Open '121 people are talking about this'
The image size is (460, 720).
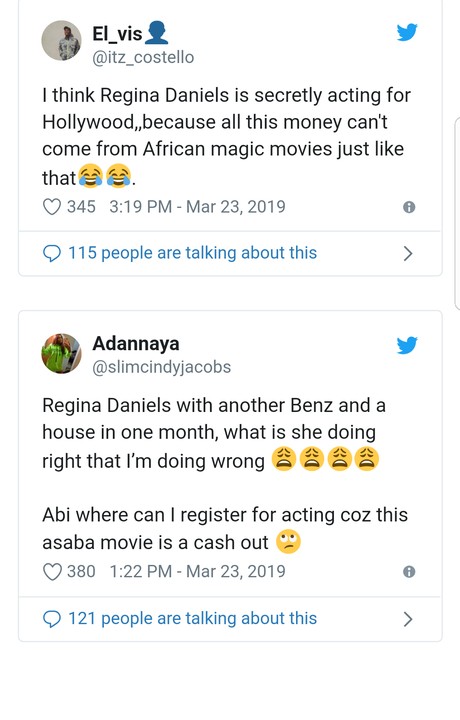192,619
